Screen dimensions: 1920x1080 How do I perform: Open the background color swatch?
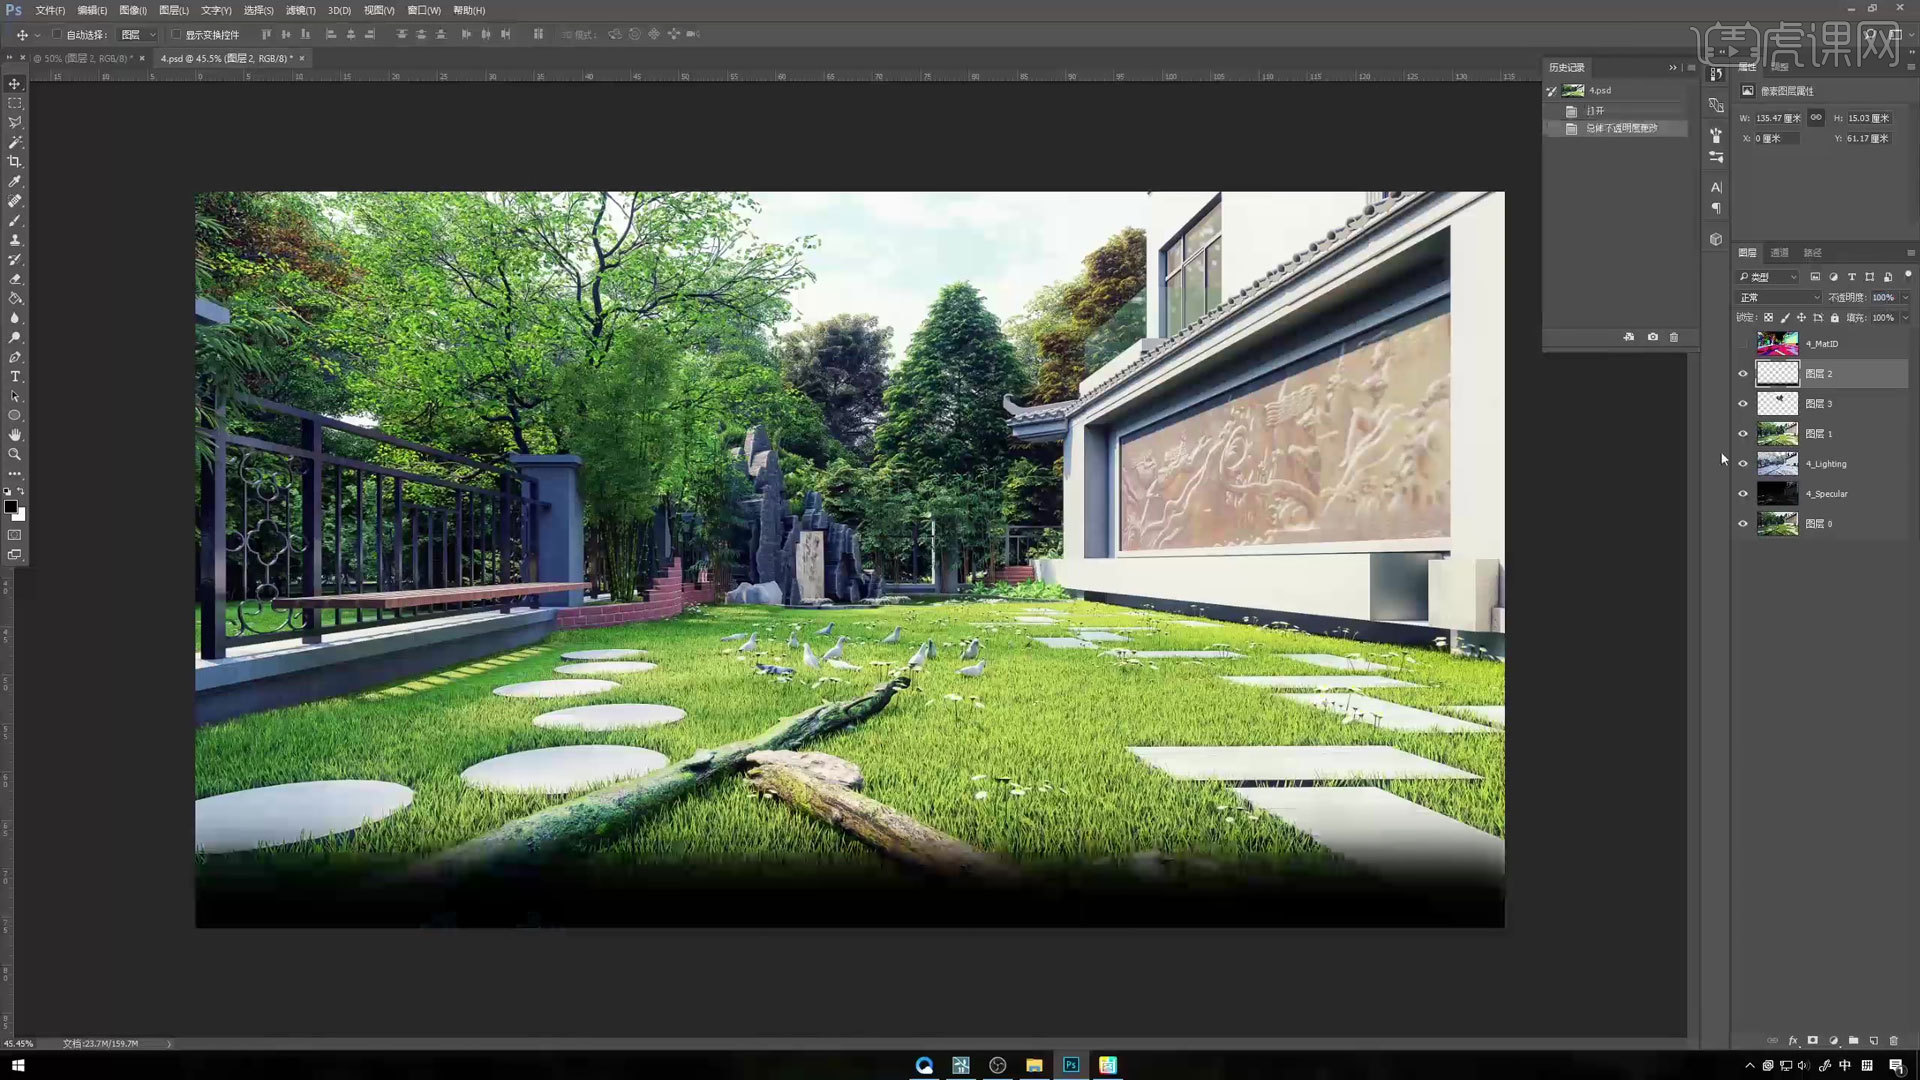point(20,515)
